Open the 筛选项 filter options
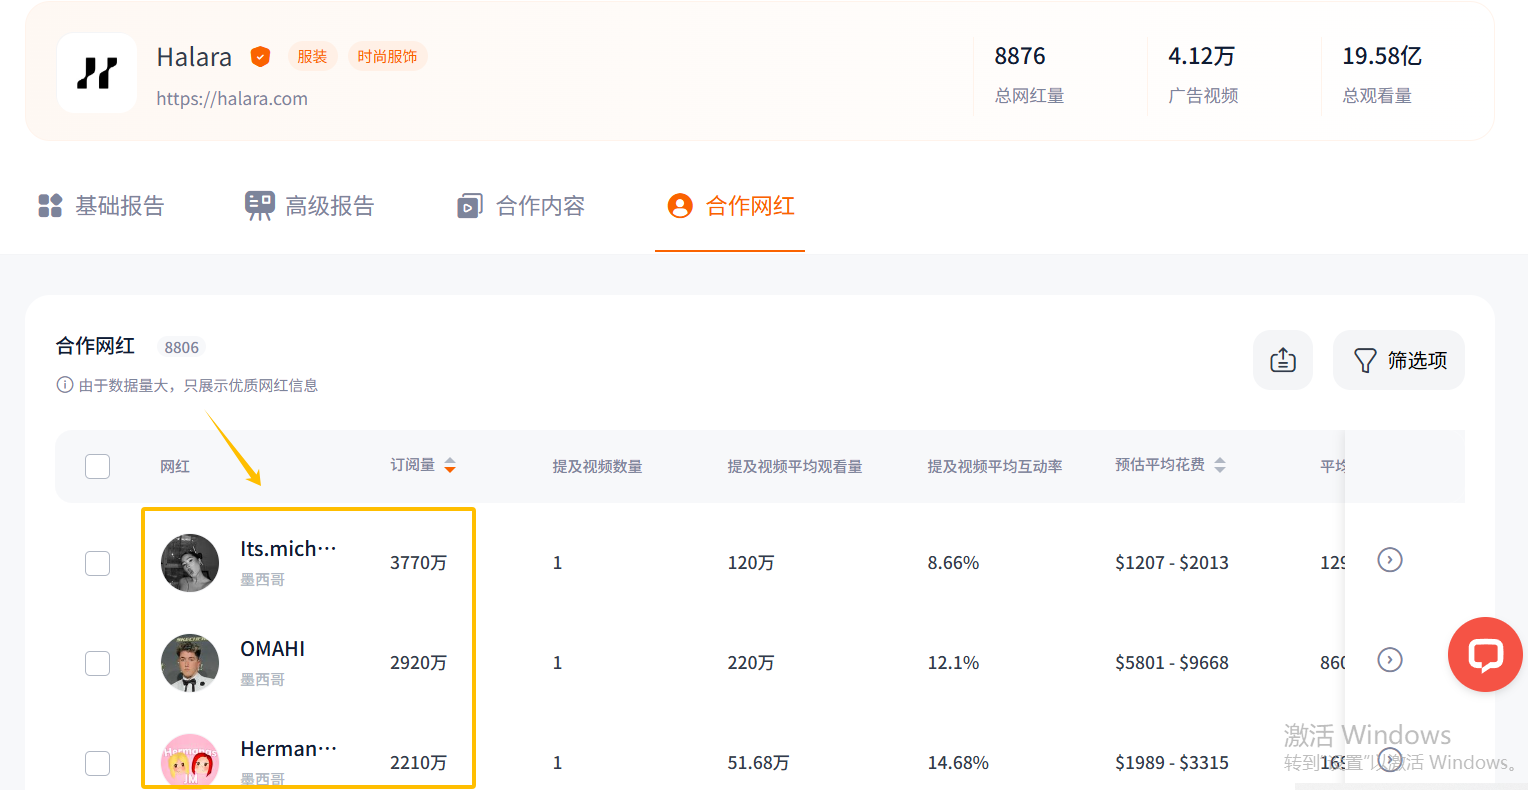The height and width of the screenshot is (790, 1528). (1398, 360)
